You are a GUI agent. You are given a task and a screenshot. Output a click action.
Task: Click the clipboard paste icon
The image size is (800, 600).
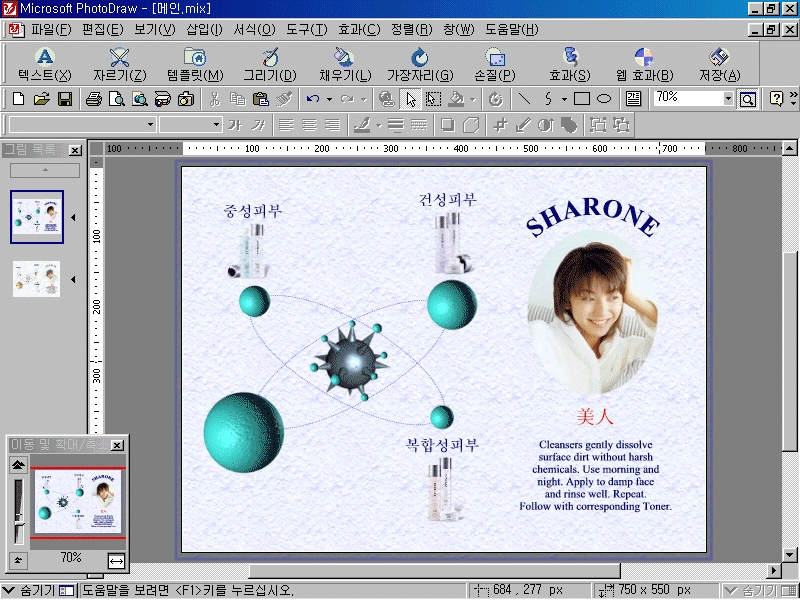(261, 99)
